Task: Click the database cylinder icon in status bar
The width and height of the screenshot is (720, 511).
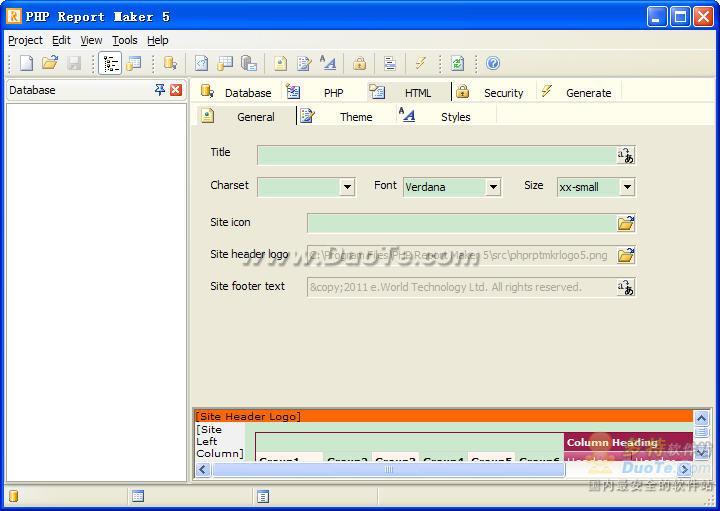Action: click(14, 496)
